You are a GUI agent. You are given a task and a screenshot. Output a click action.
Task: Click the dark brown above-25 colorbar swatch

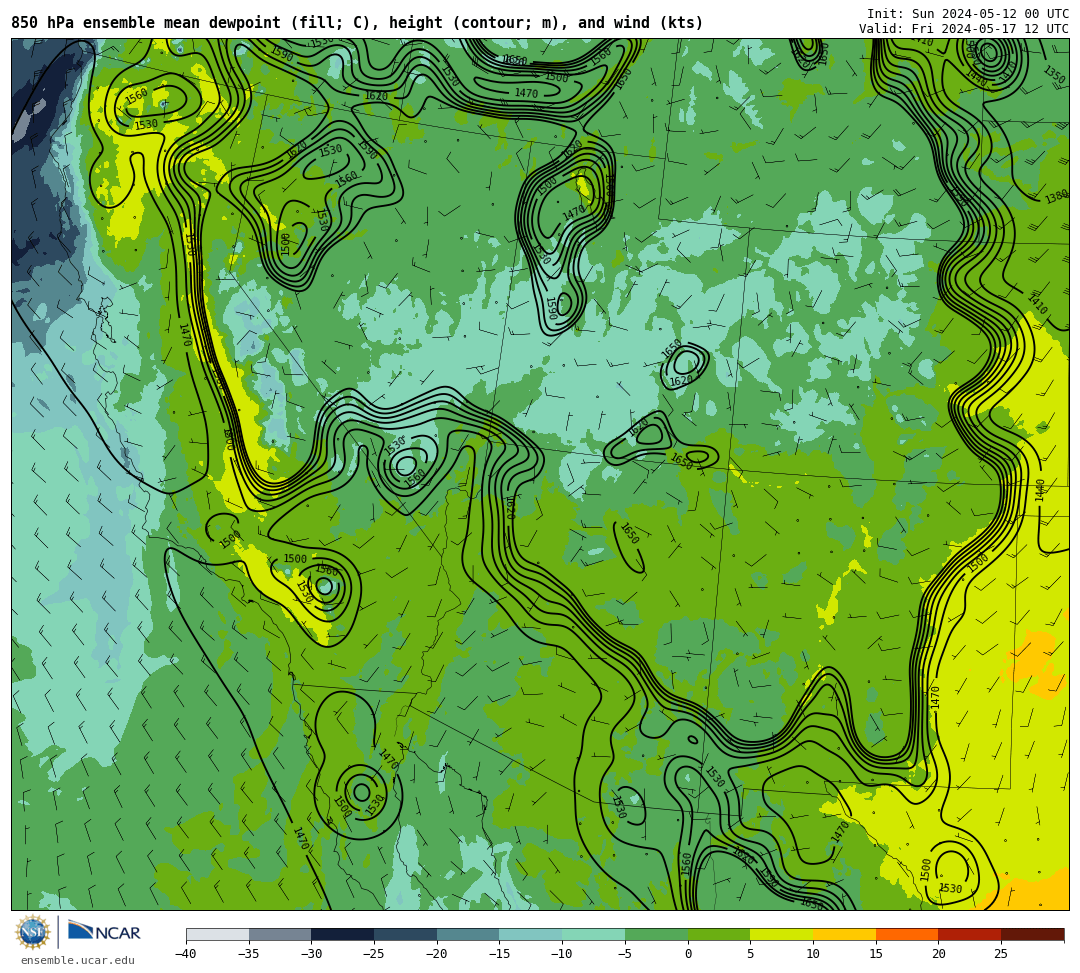point(1033,934)
